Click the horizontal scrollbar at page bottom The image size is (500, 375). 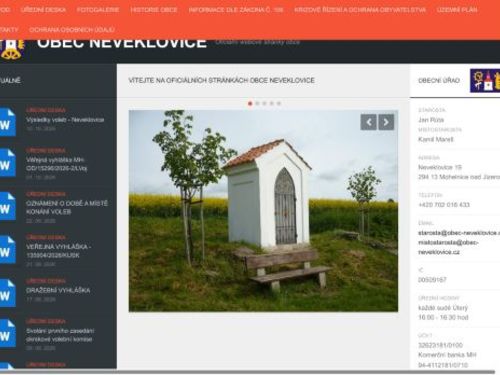pyautogui.click(x=247, y=372)
